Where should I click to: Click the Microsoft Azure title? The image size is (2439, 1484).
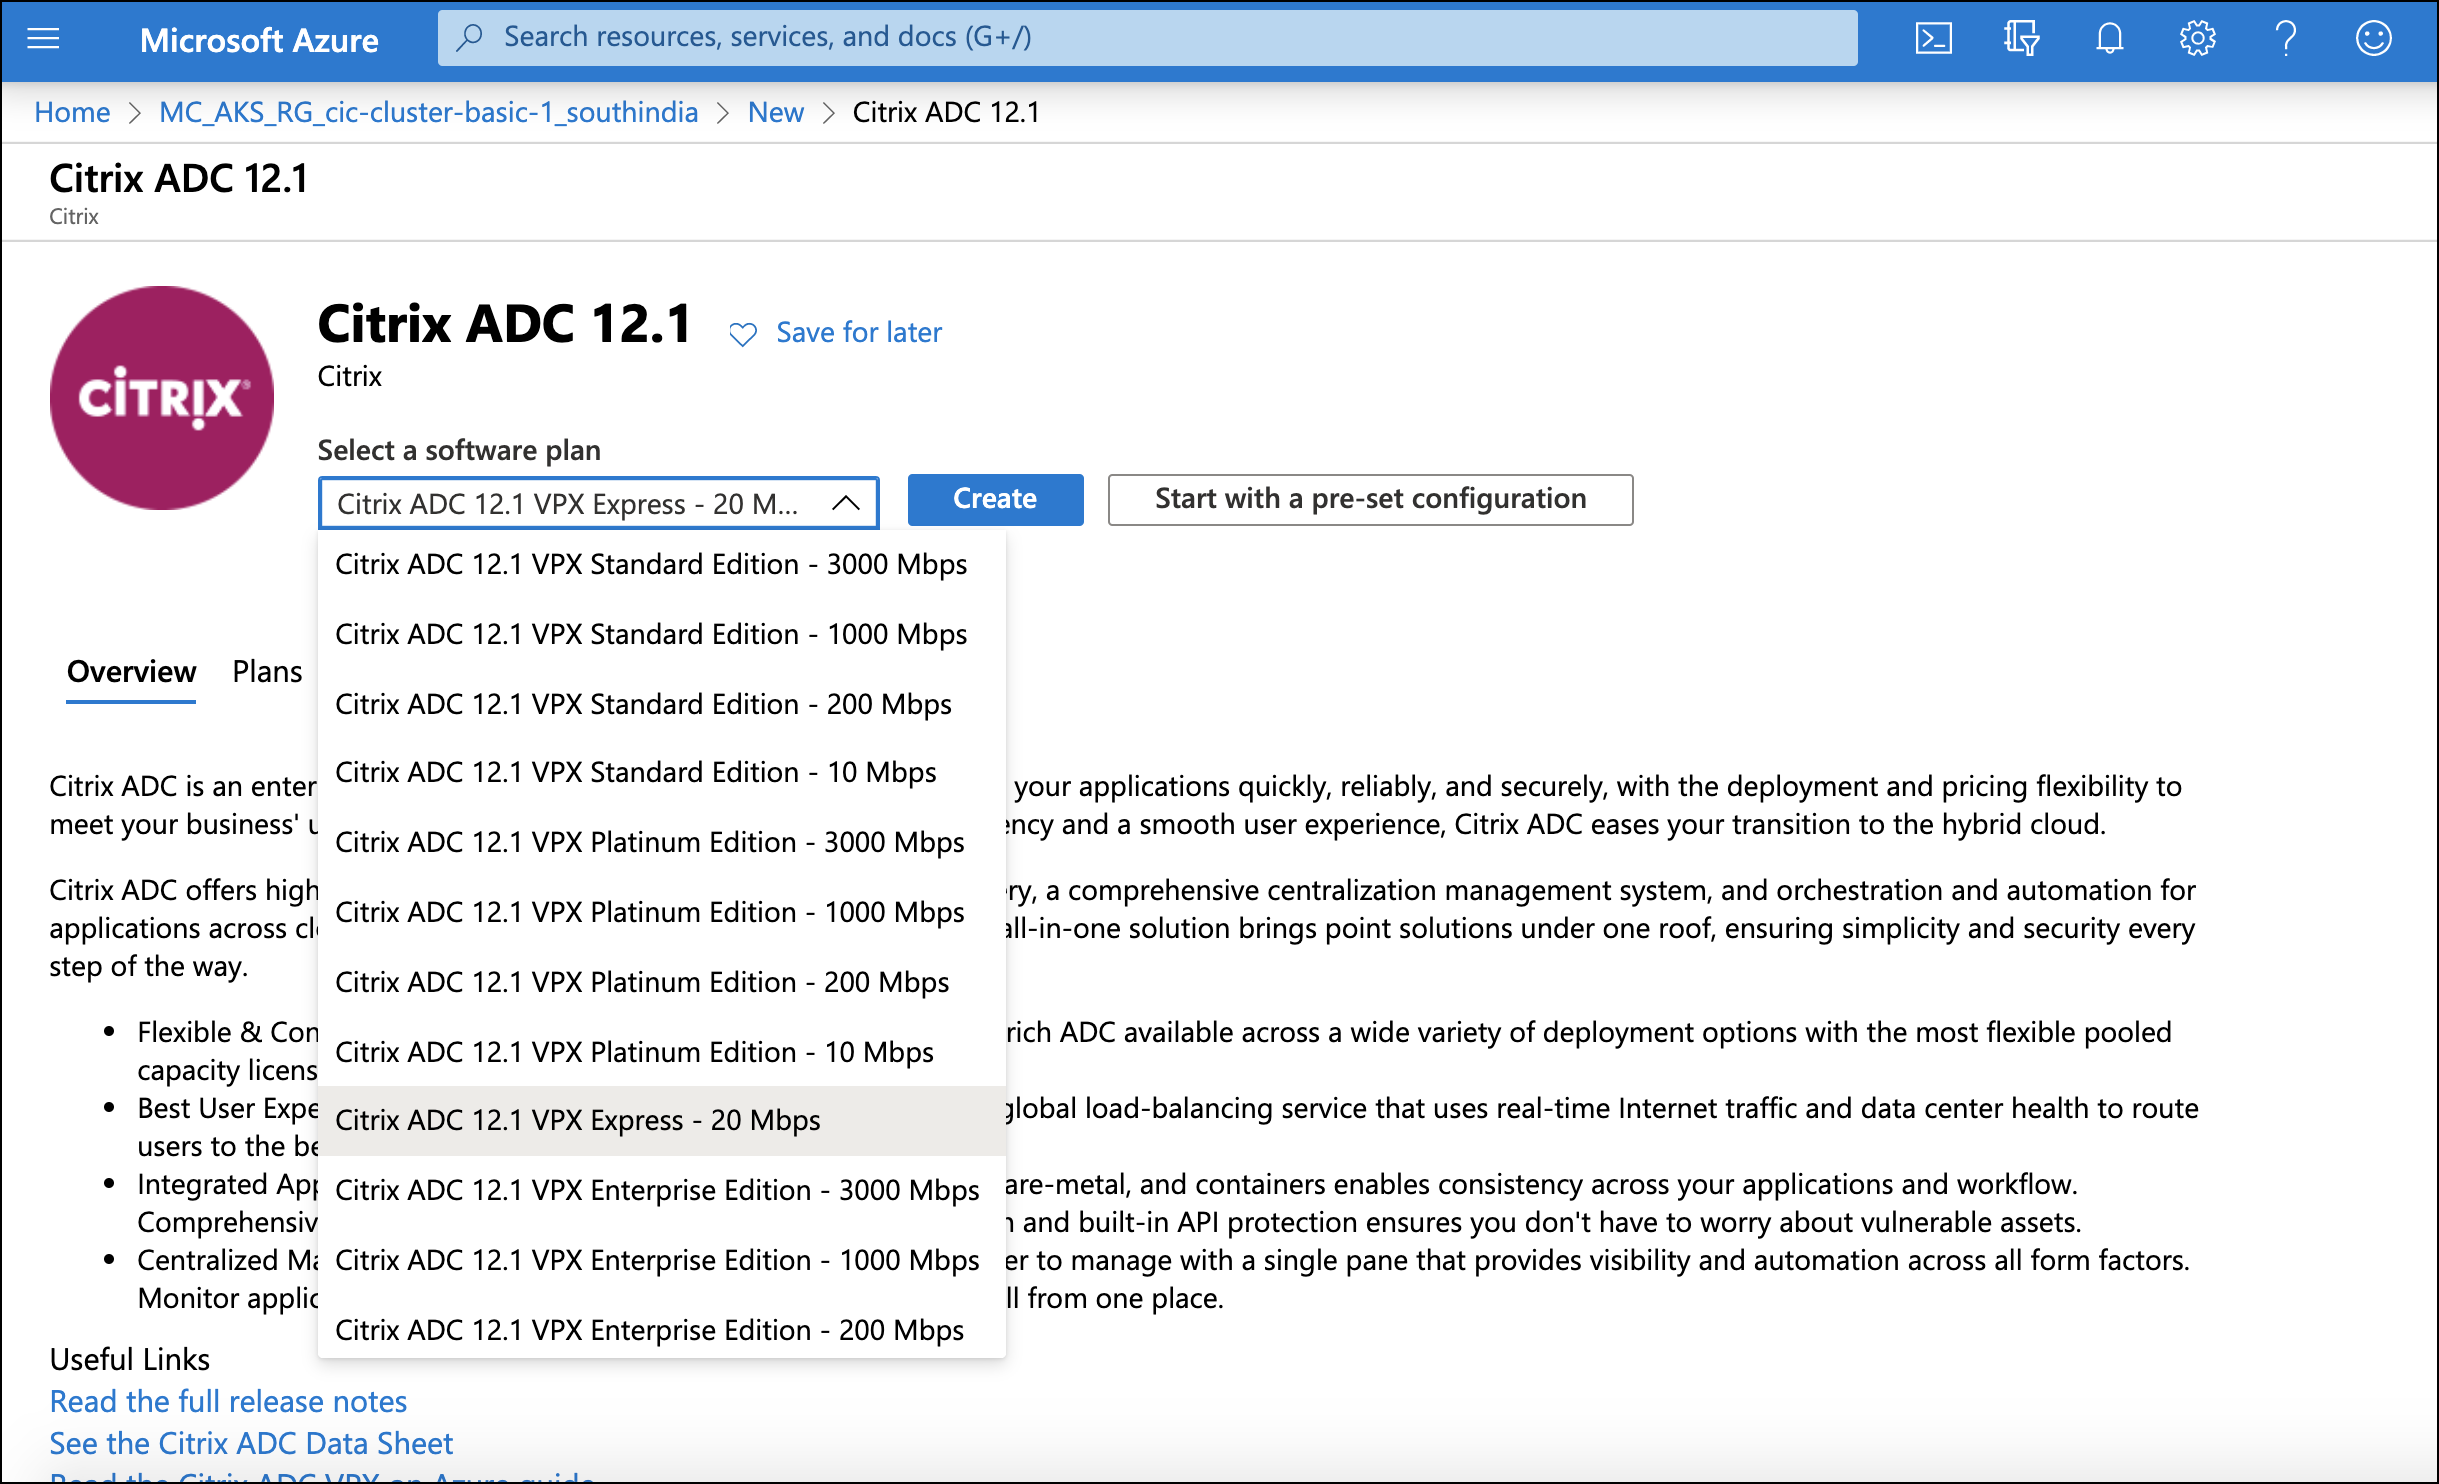(259, 40)
